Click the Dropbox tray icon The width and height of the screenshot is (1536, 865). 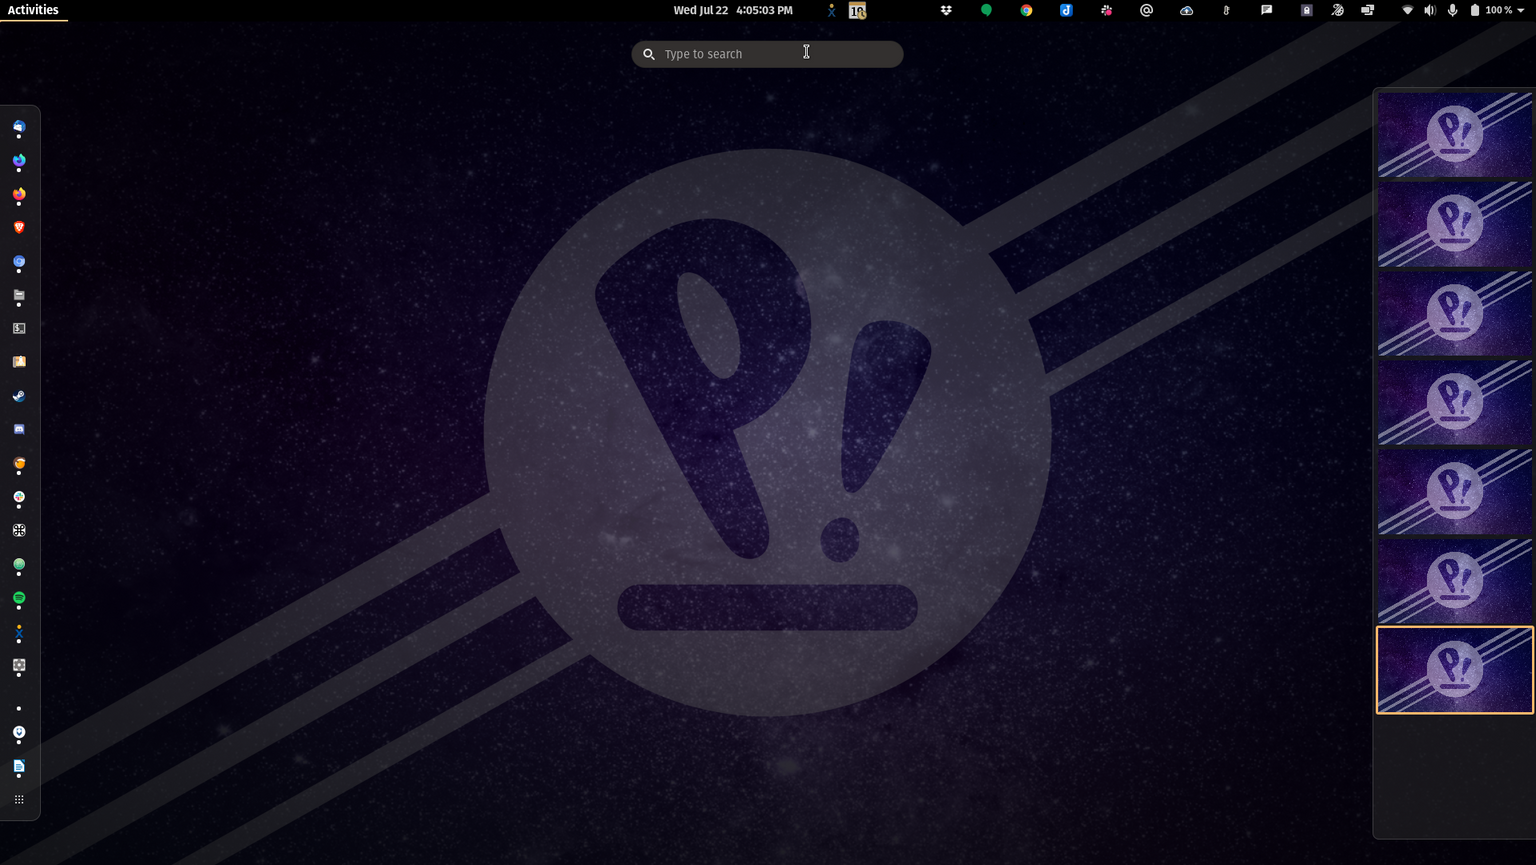(946, 10)
